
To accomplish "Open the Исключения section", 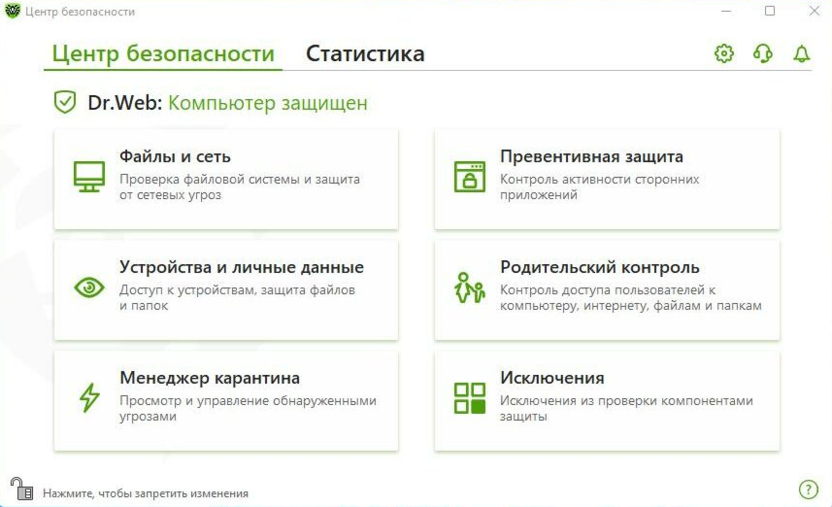I will point(607,401).
